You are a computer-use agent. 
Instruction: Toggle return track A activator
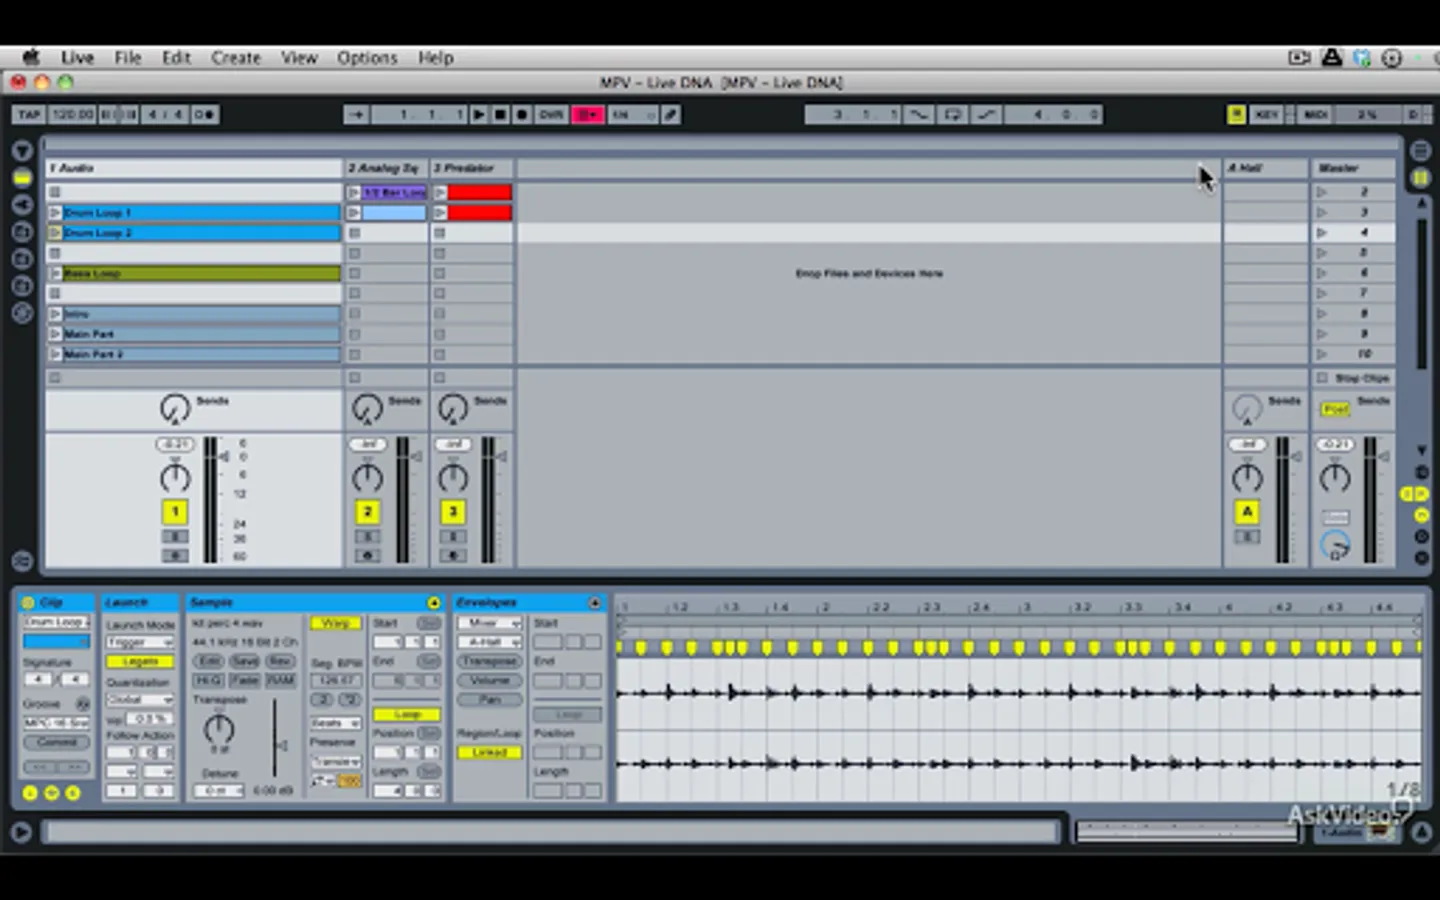coord(1247,512)
